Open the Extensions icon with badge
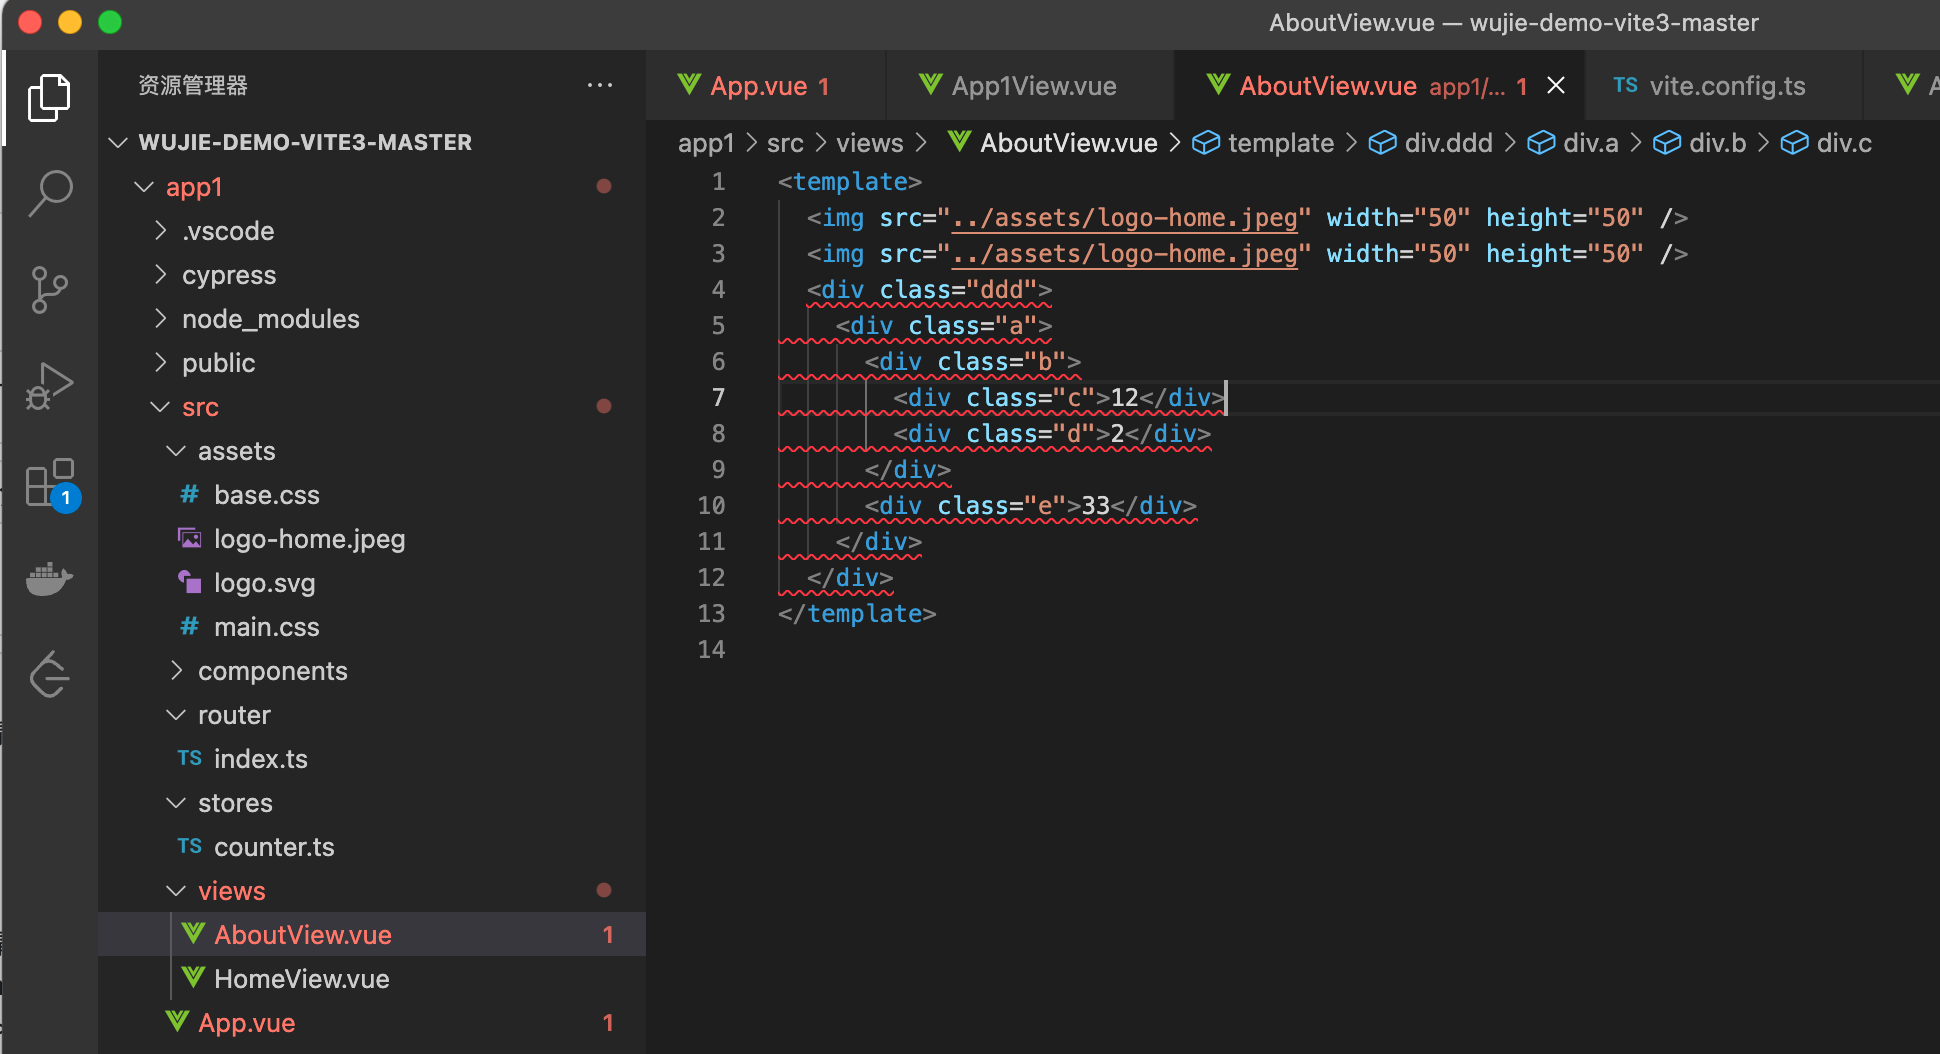Screen dimensions: 1940x1054 tap(50, 485)
